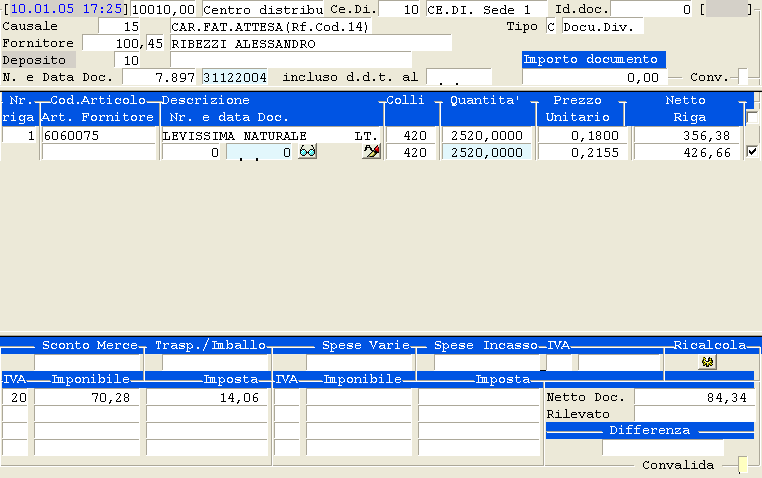Viewport: 762px width, 478px height.
Task: Click the document date 31122004 field
Action: coord(235,77)
